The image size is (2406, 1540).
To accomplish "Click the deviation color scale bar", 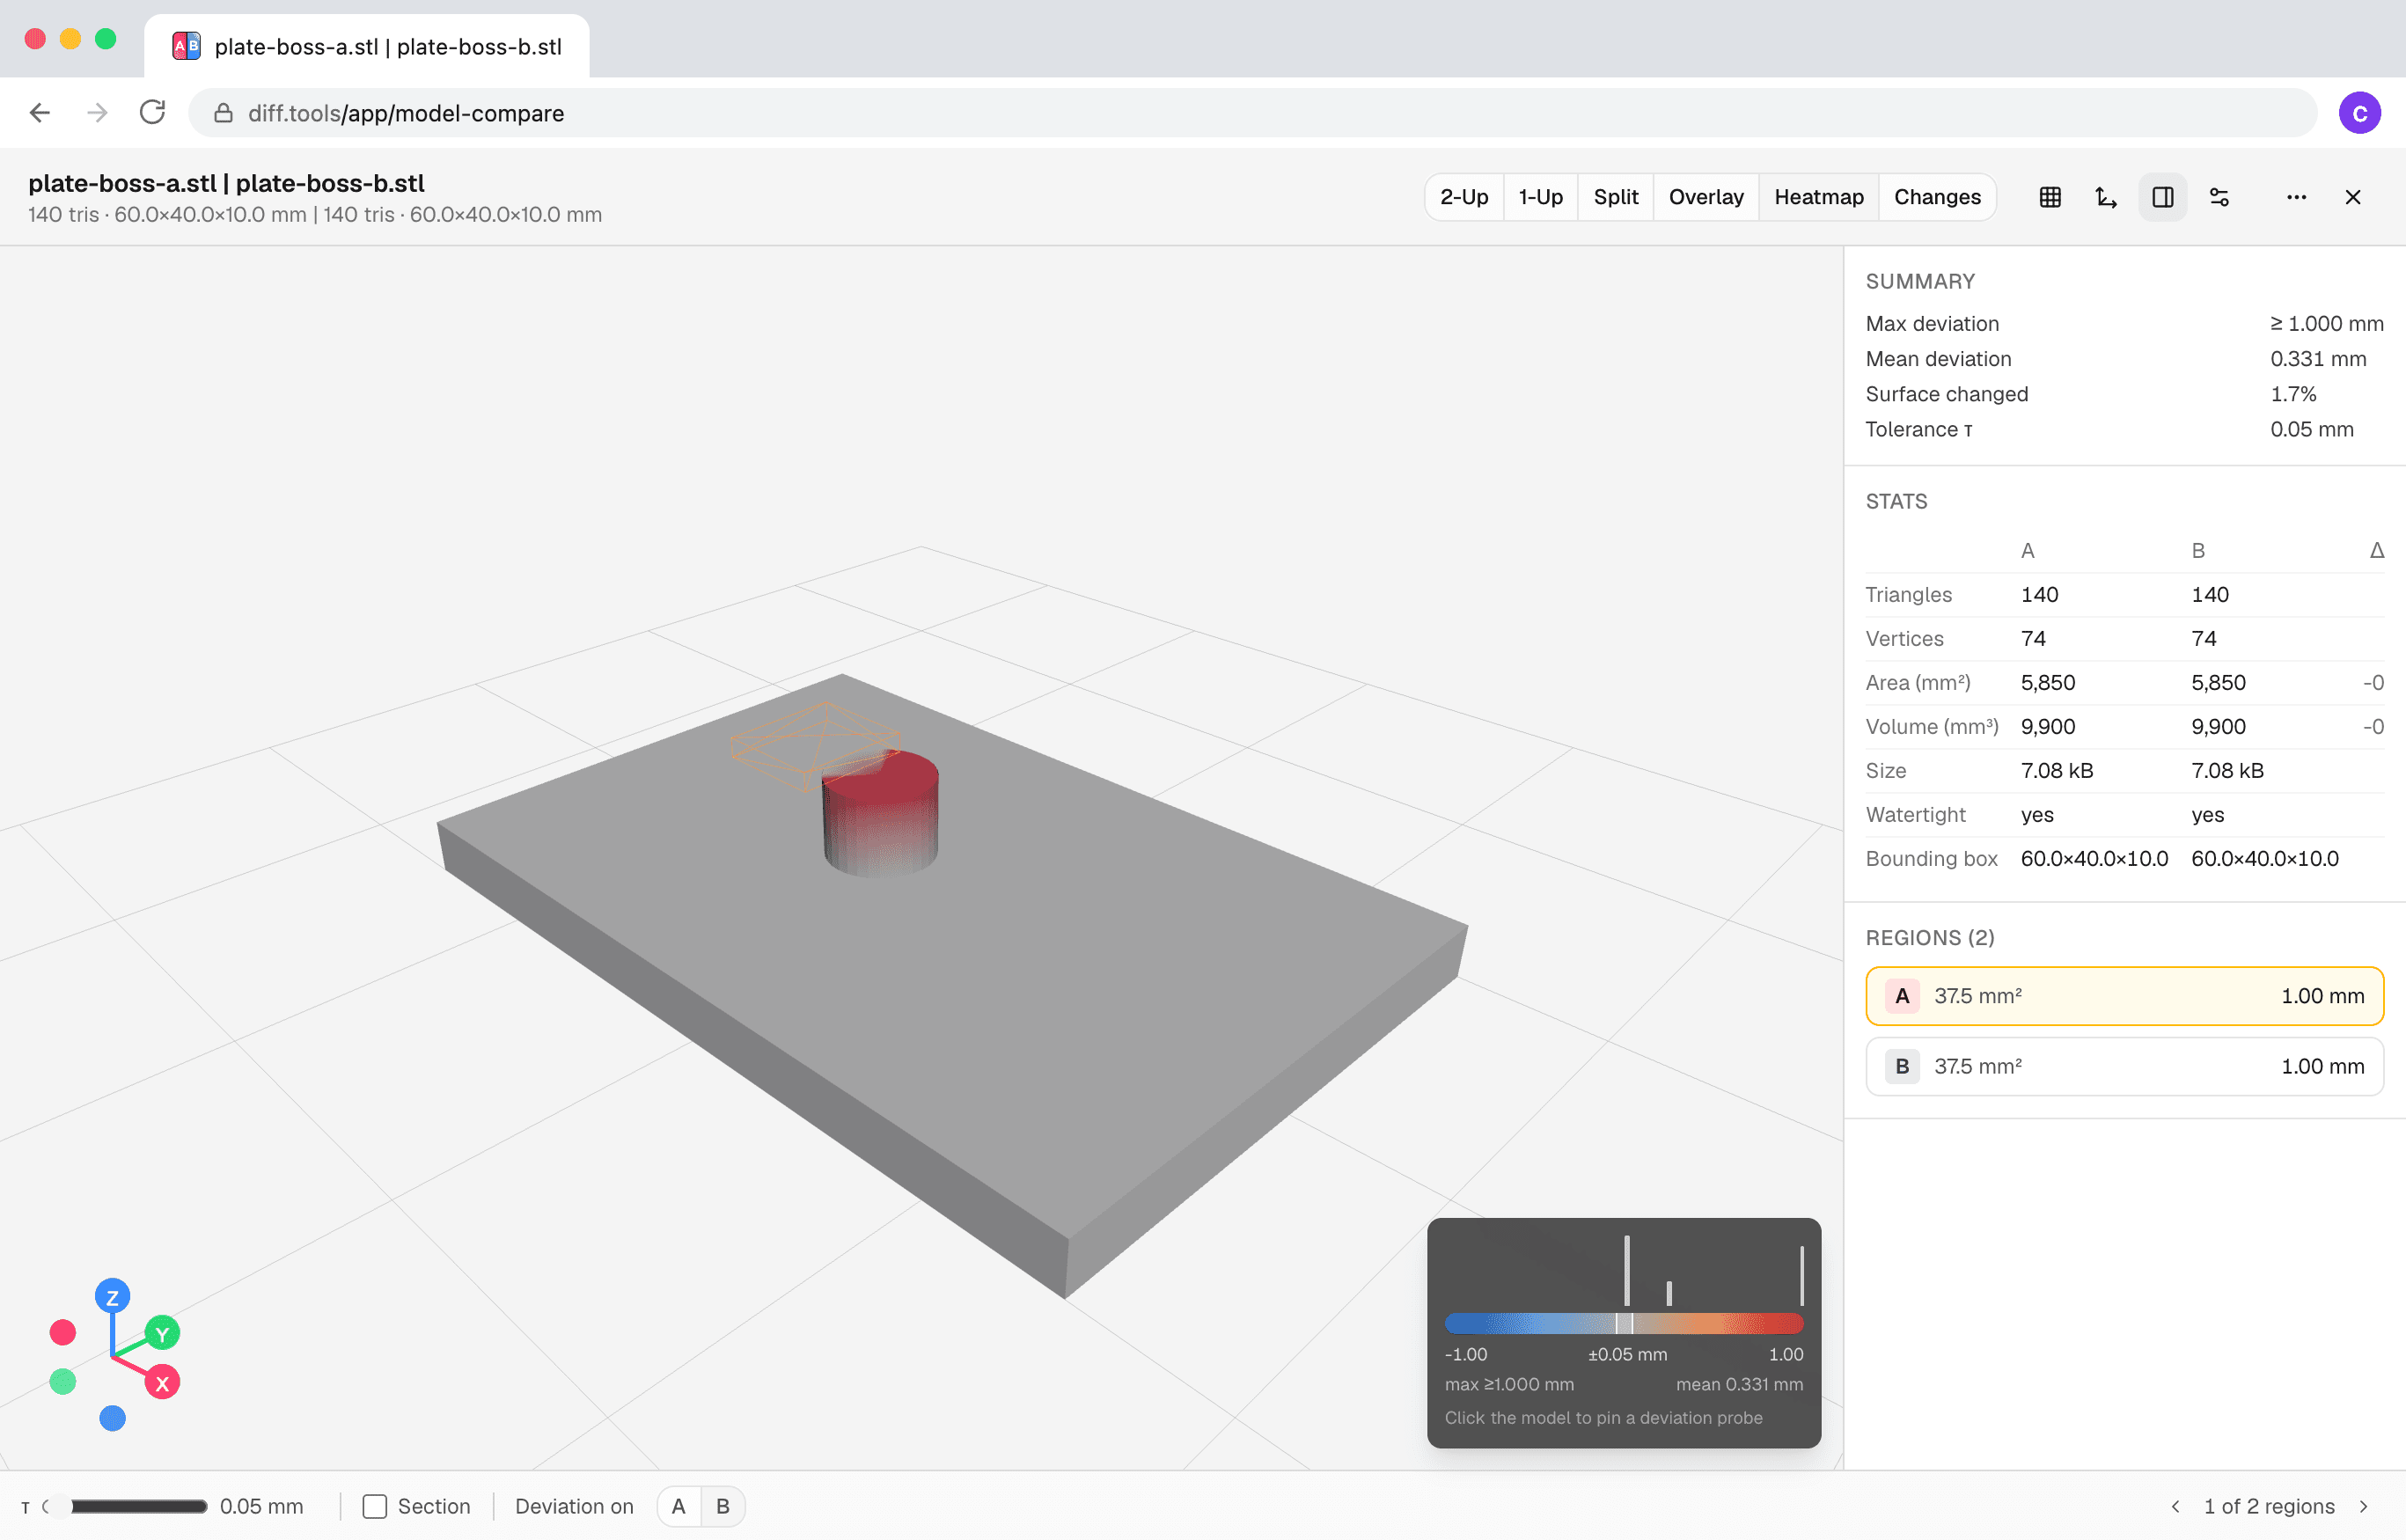I will point(1624,1324).
